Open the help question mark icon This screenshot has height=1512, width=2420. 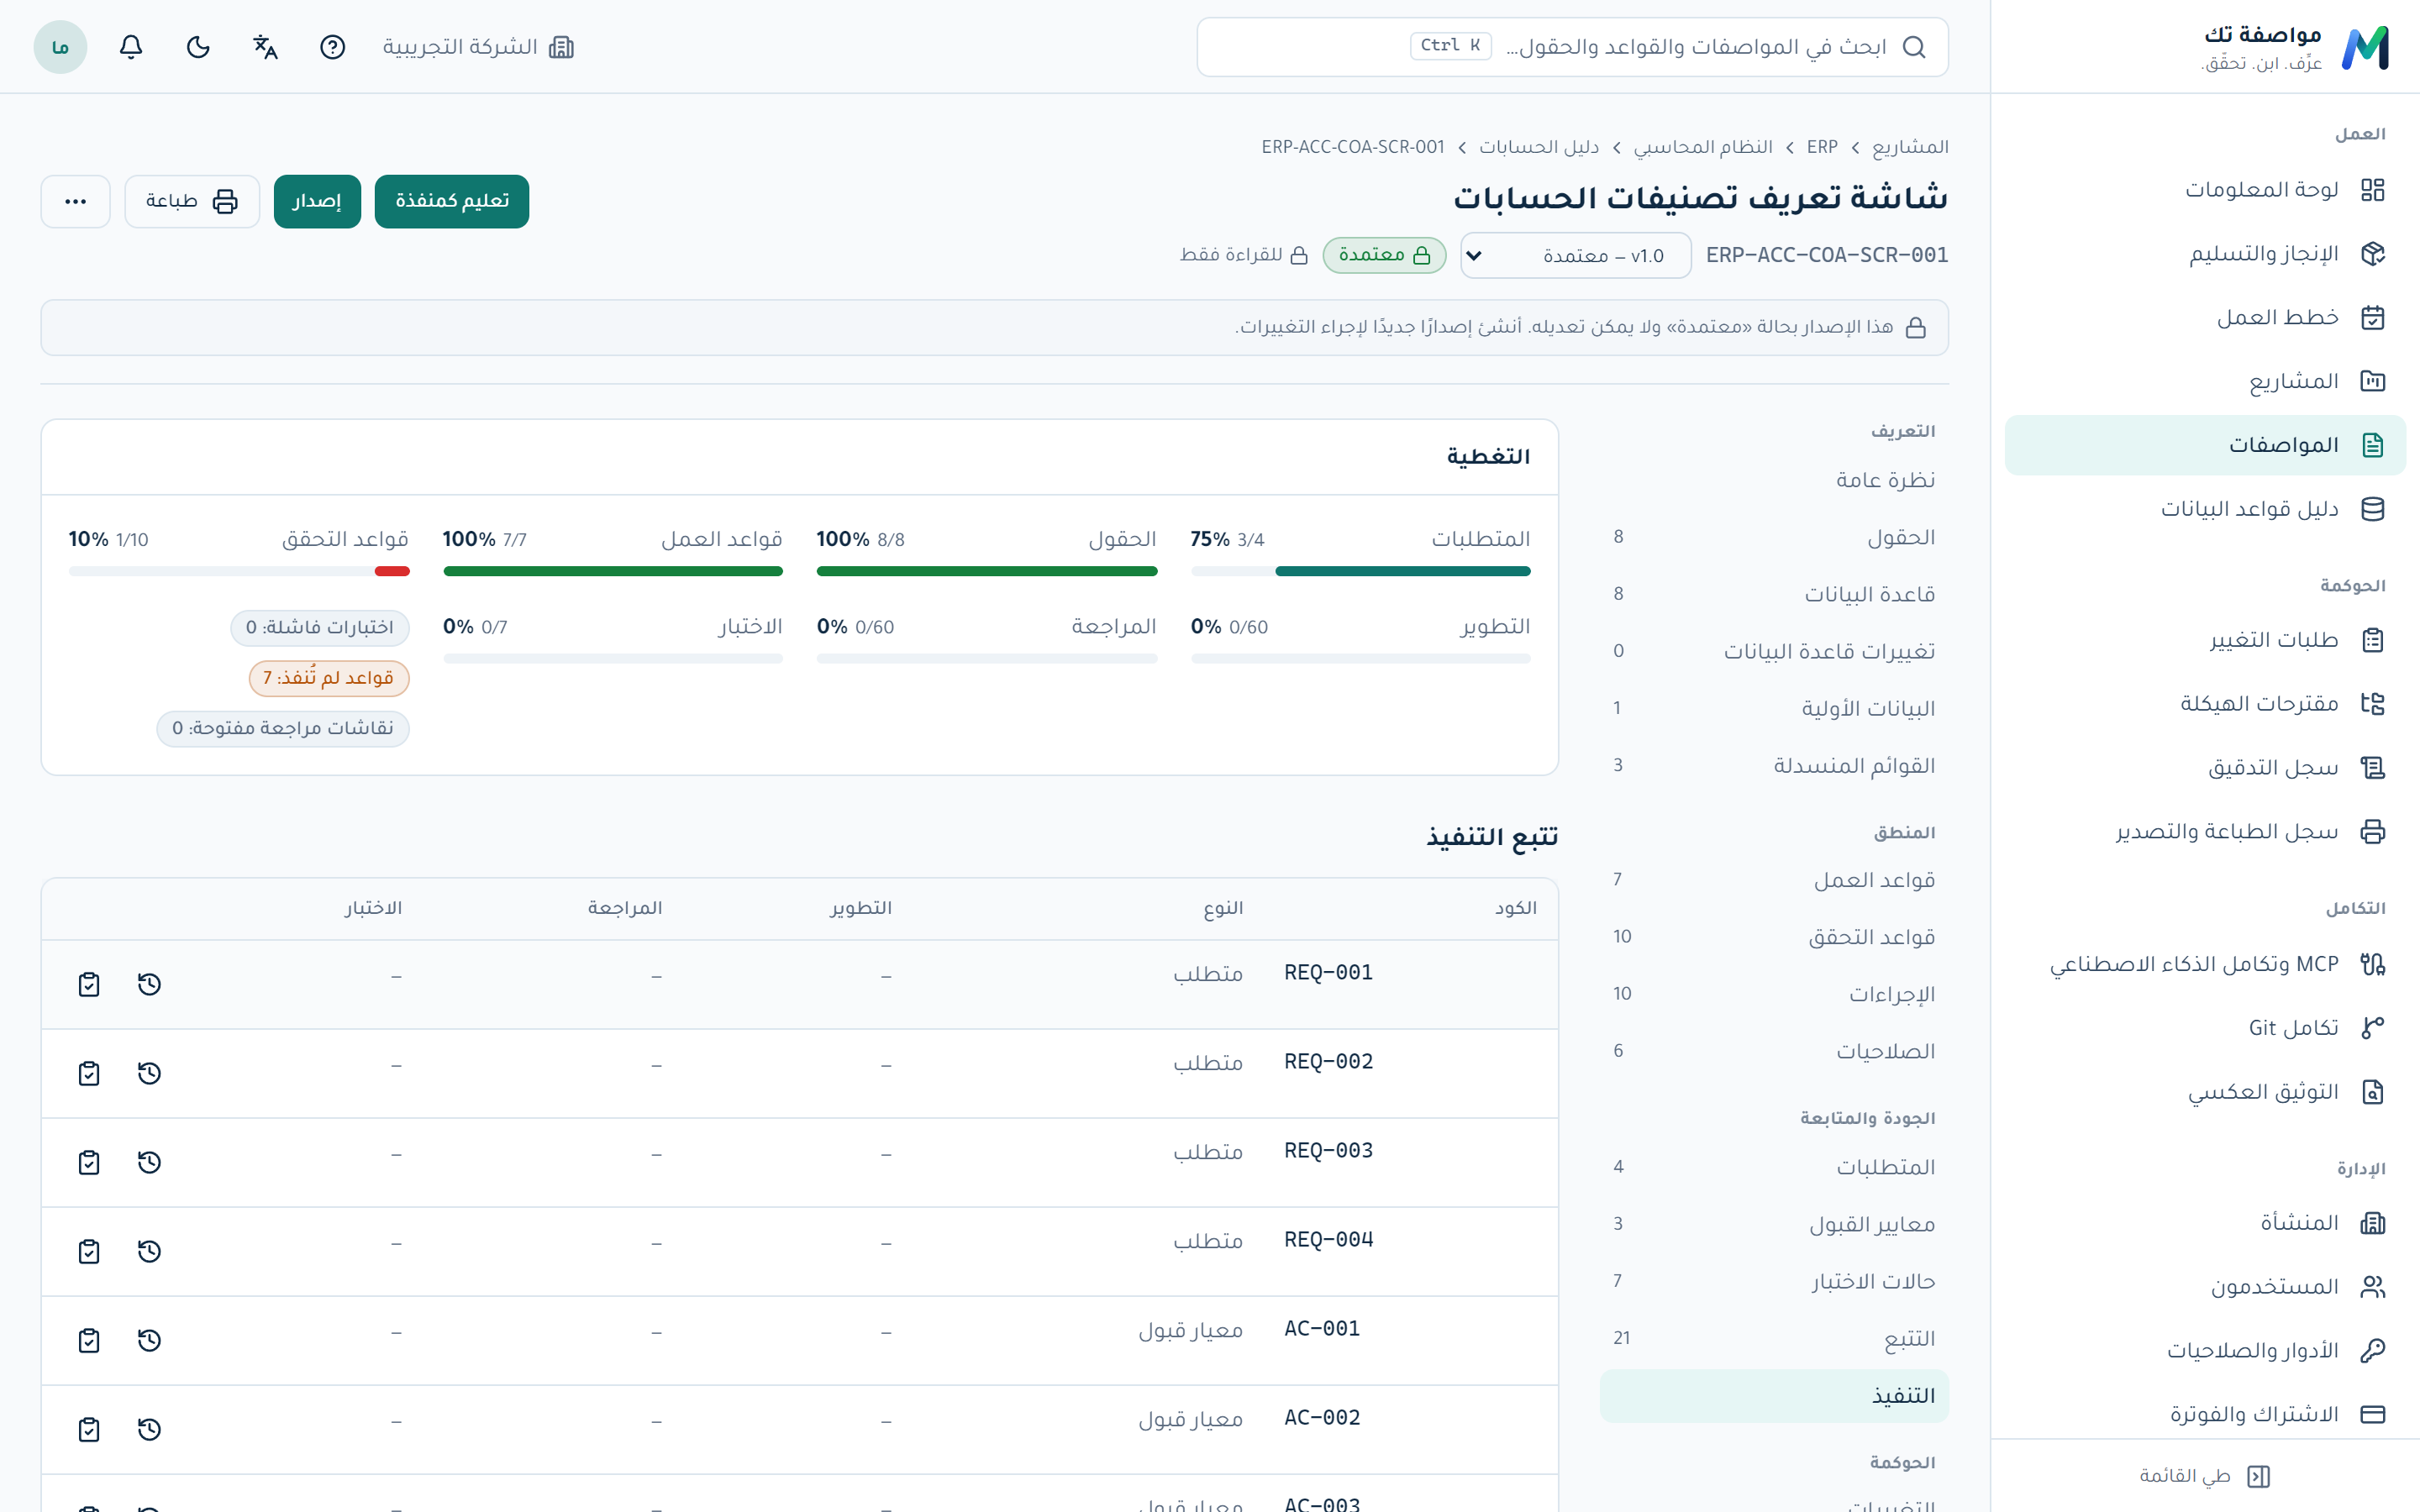[332, 47]
